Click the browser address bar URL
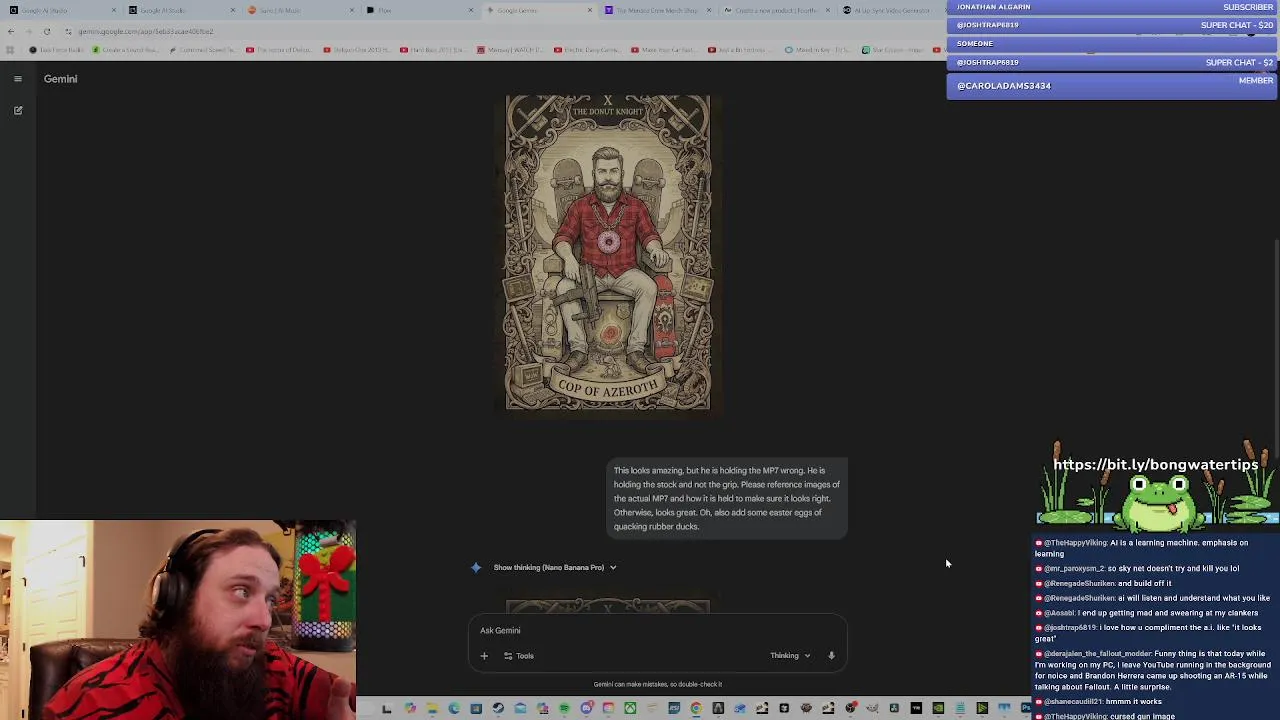This screenshot has width=1280, height=720. [145, 31]
